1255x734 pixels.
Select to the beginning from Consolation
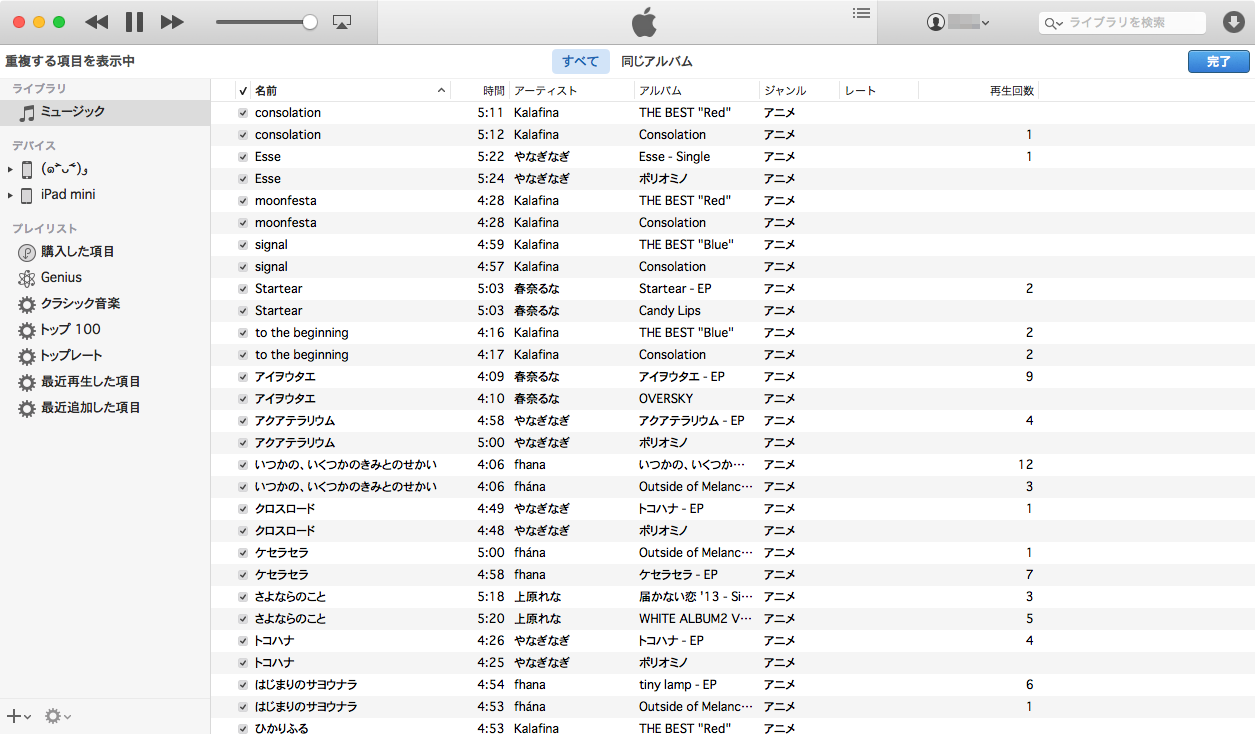(x=732, y=355)
